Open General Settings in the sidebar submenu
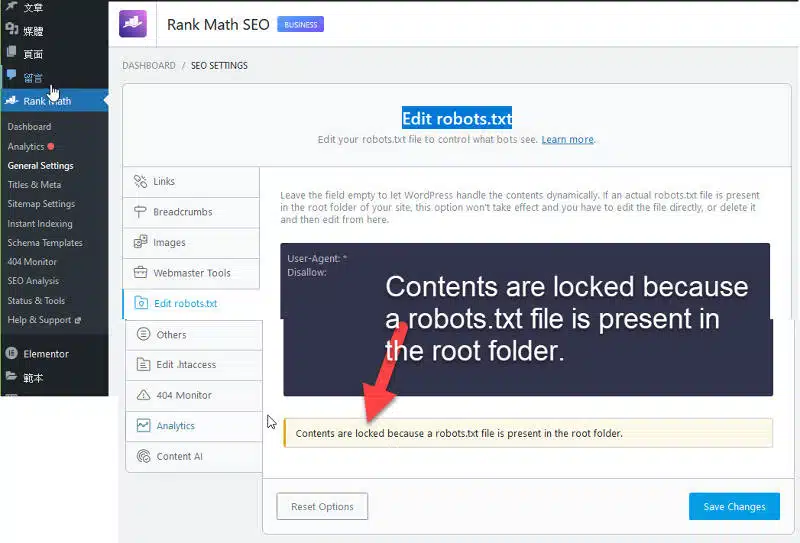This screenshot has height=543, width=800. (x=40, y=165)
